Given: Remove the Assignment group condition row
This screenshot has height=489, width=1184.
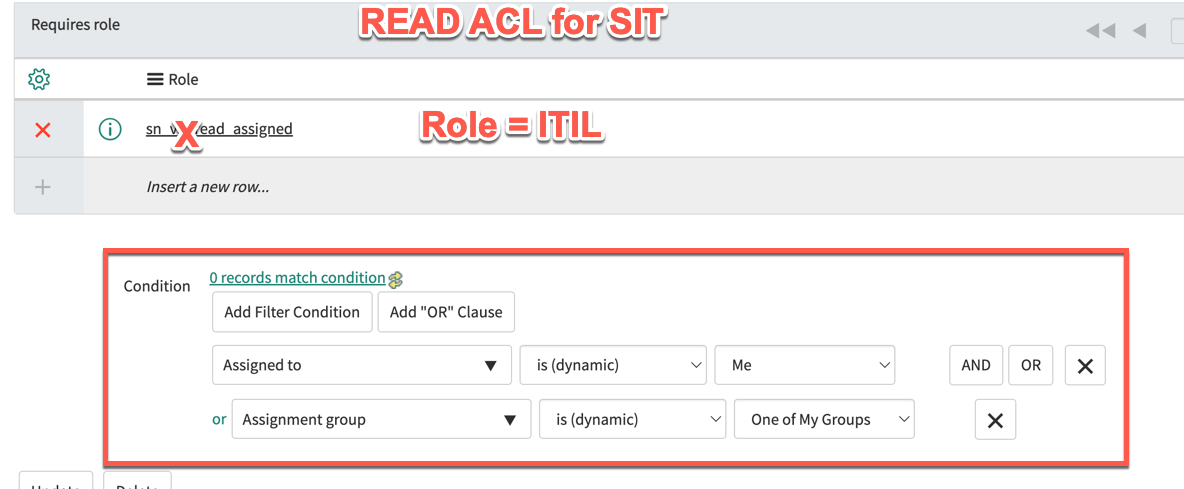Looking at the screenshot, I should click(995, 420).
